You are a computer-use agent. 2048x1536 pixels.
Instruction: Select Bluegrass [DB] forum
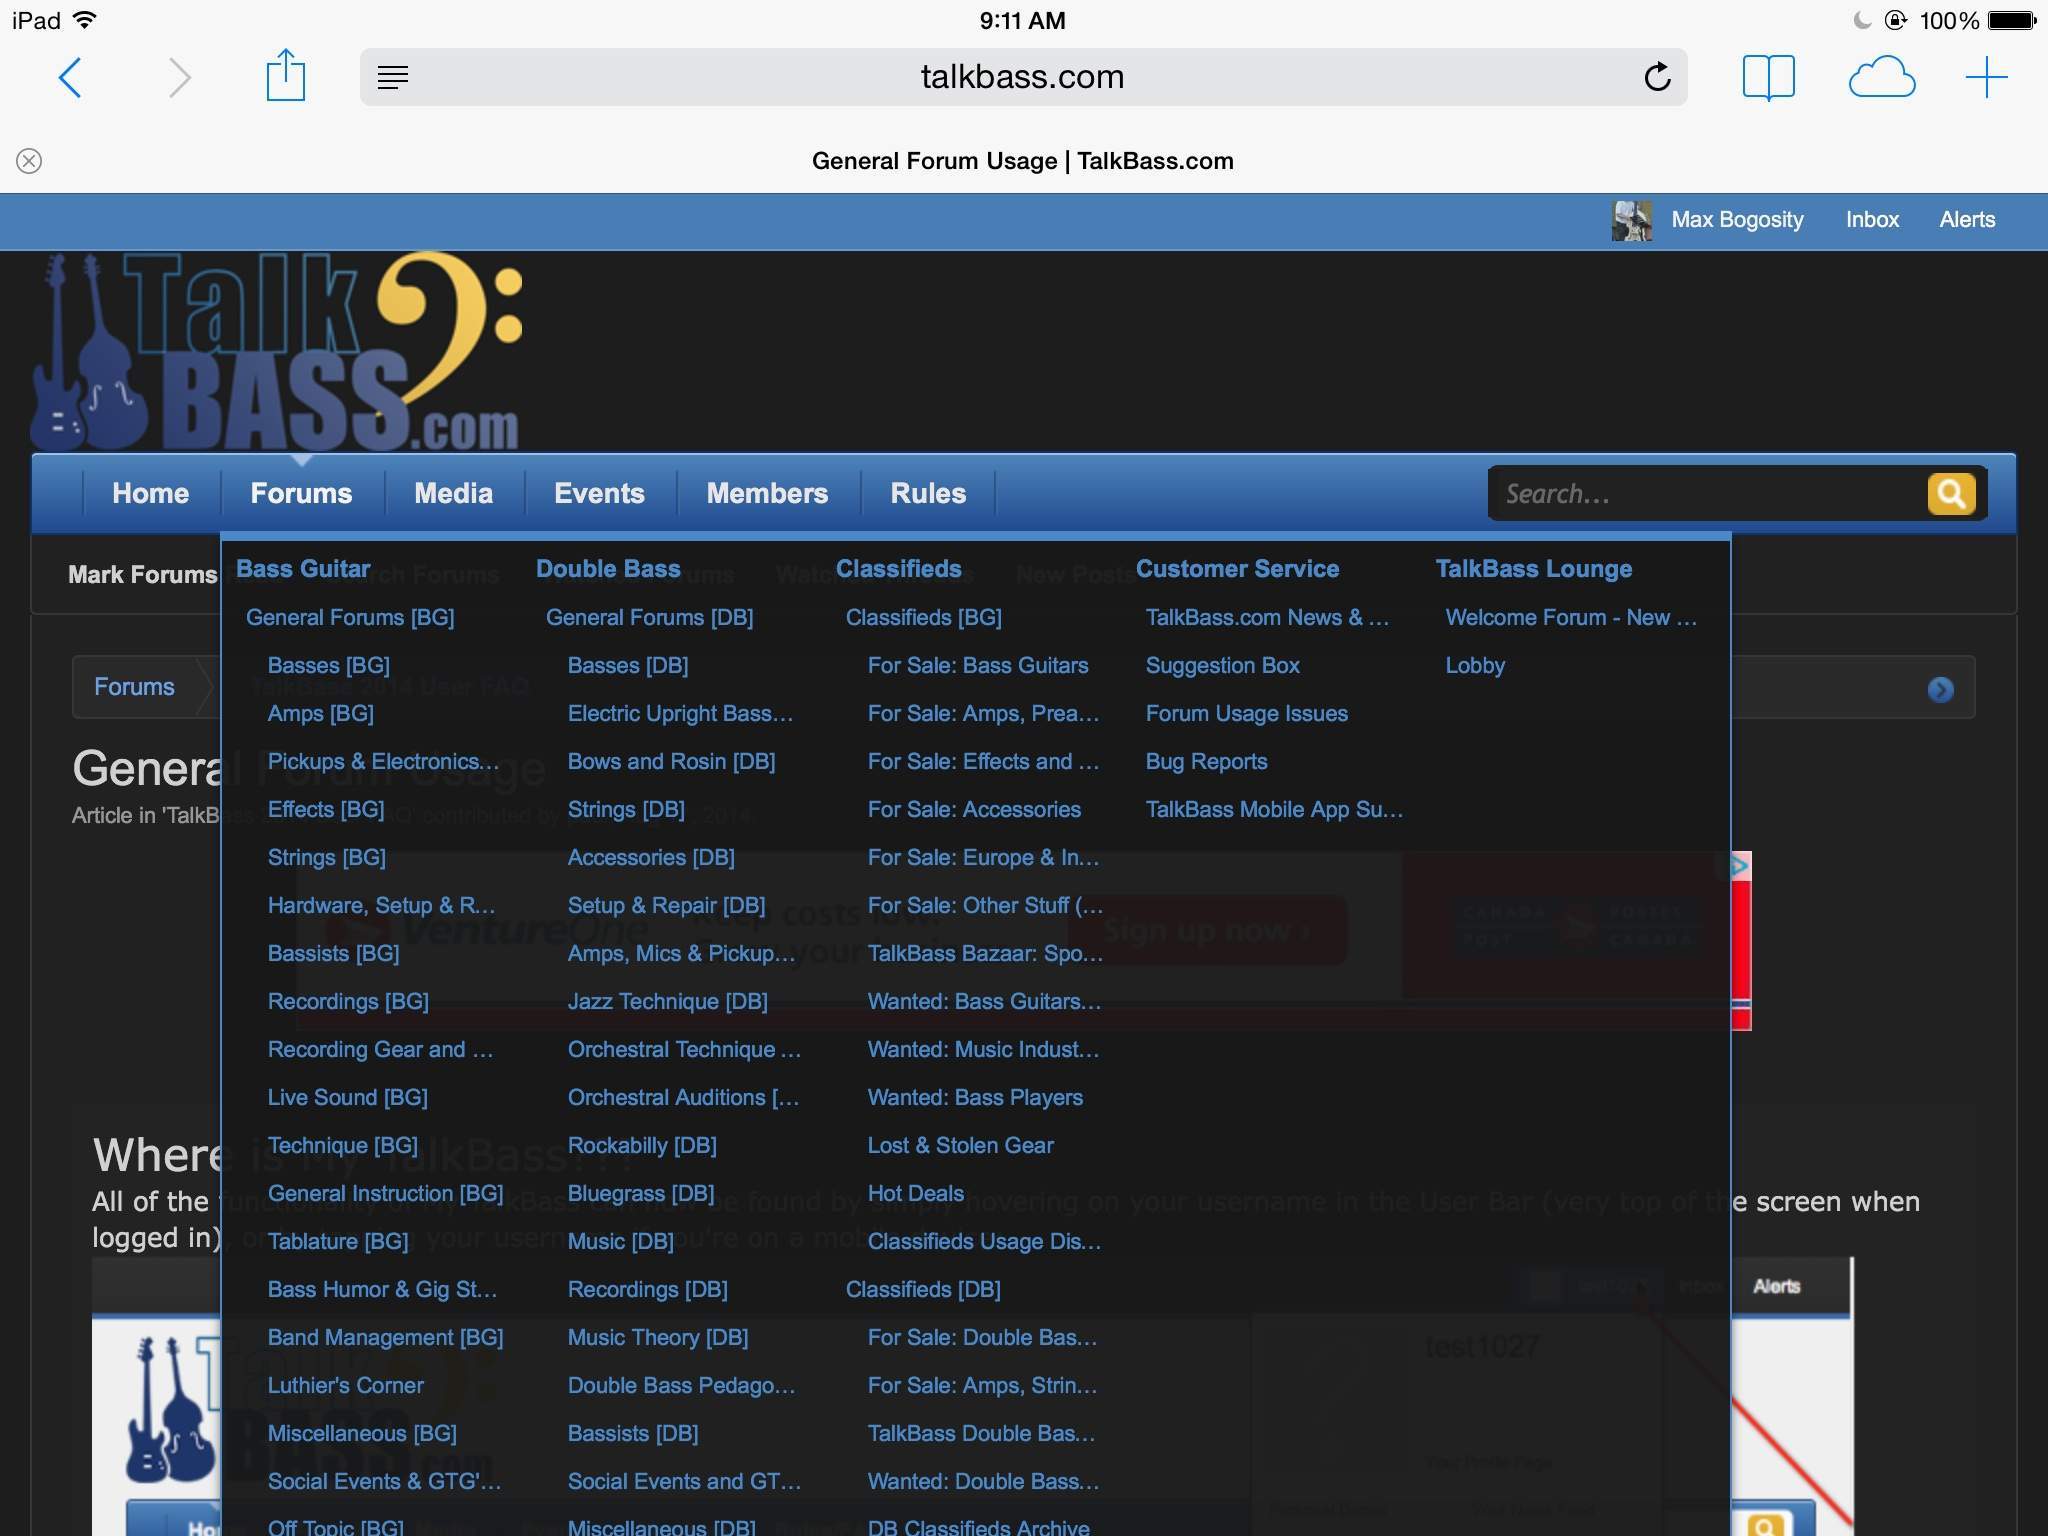tap(641, 1194)
